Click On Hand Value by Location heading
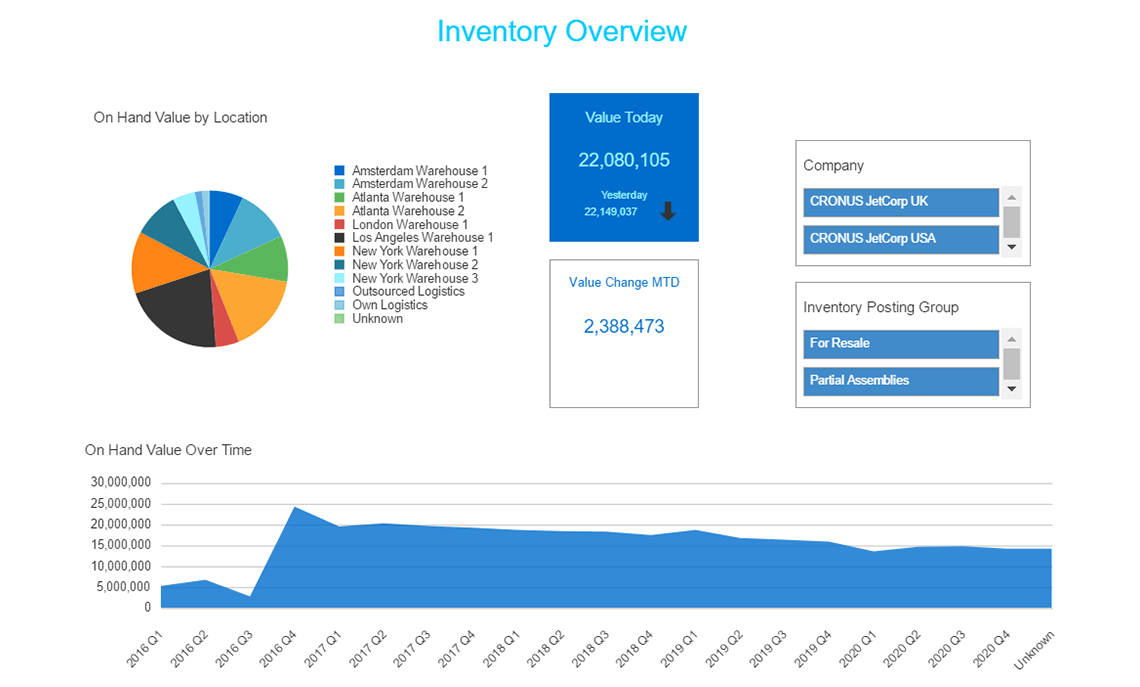The height and width of the screenshot is (687, 1140). pos(180,118)
